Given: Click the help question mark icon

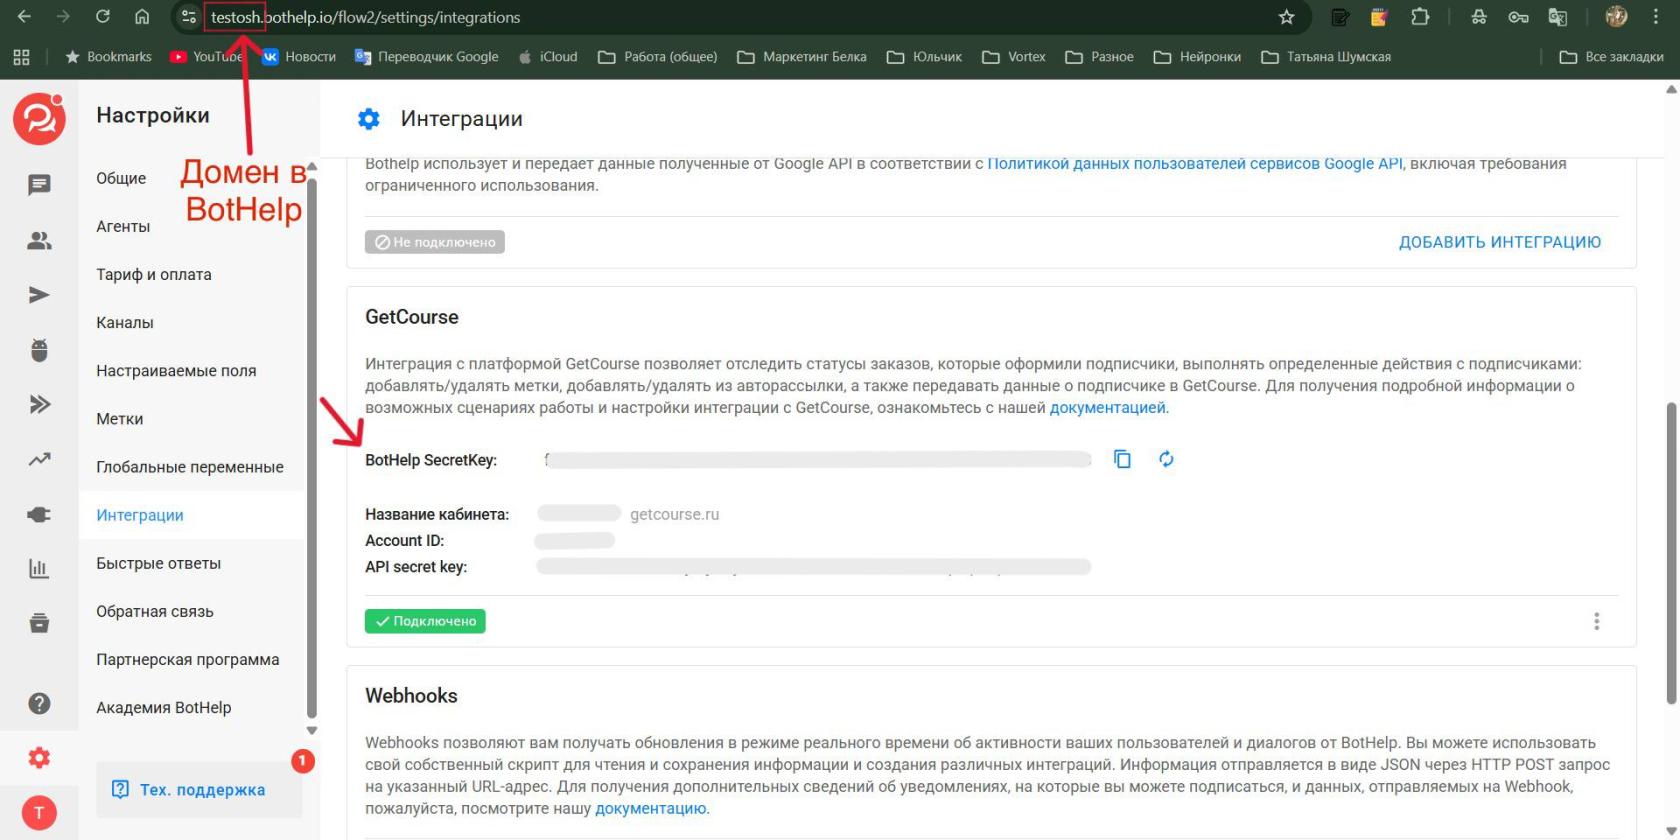Looking at the screenshot, I should click(x=39, y=703).
